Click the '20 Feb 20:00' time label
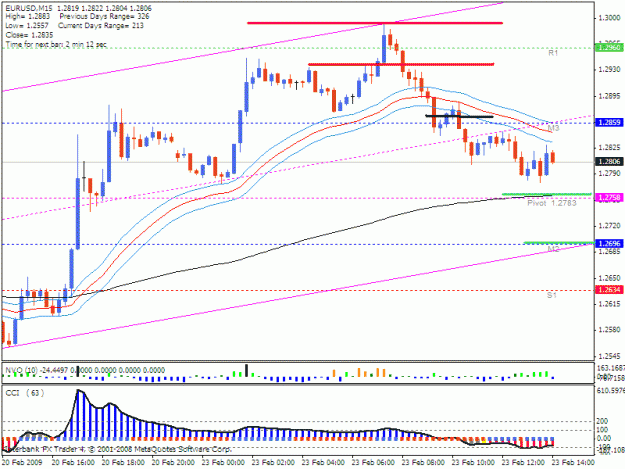Viewport: 625px width, 469px height. click(x=173, y=463)
